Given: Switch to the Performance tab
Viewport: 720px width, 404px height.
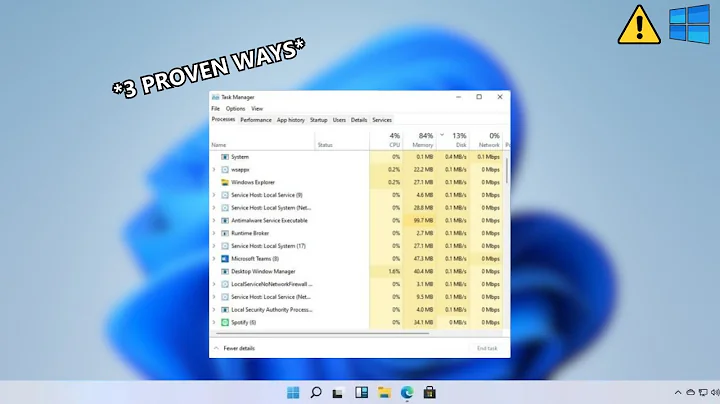Looking at the screenshot, I should pyautogui.click(x=256, y=120).
